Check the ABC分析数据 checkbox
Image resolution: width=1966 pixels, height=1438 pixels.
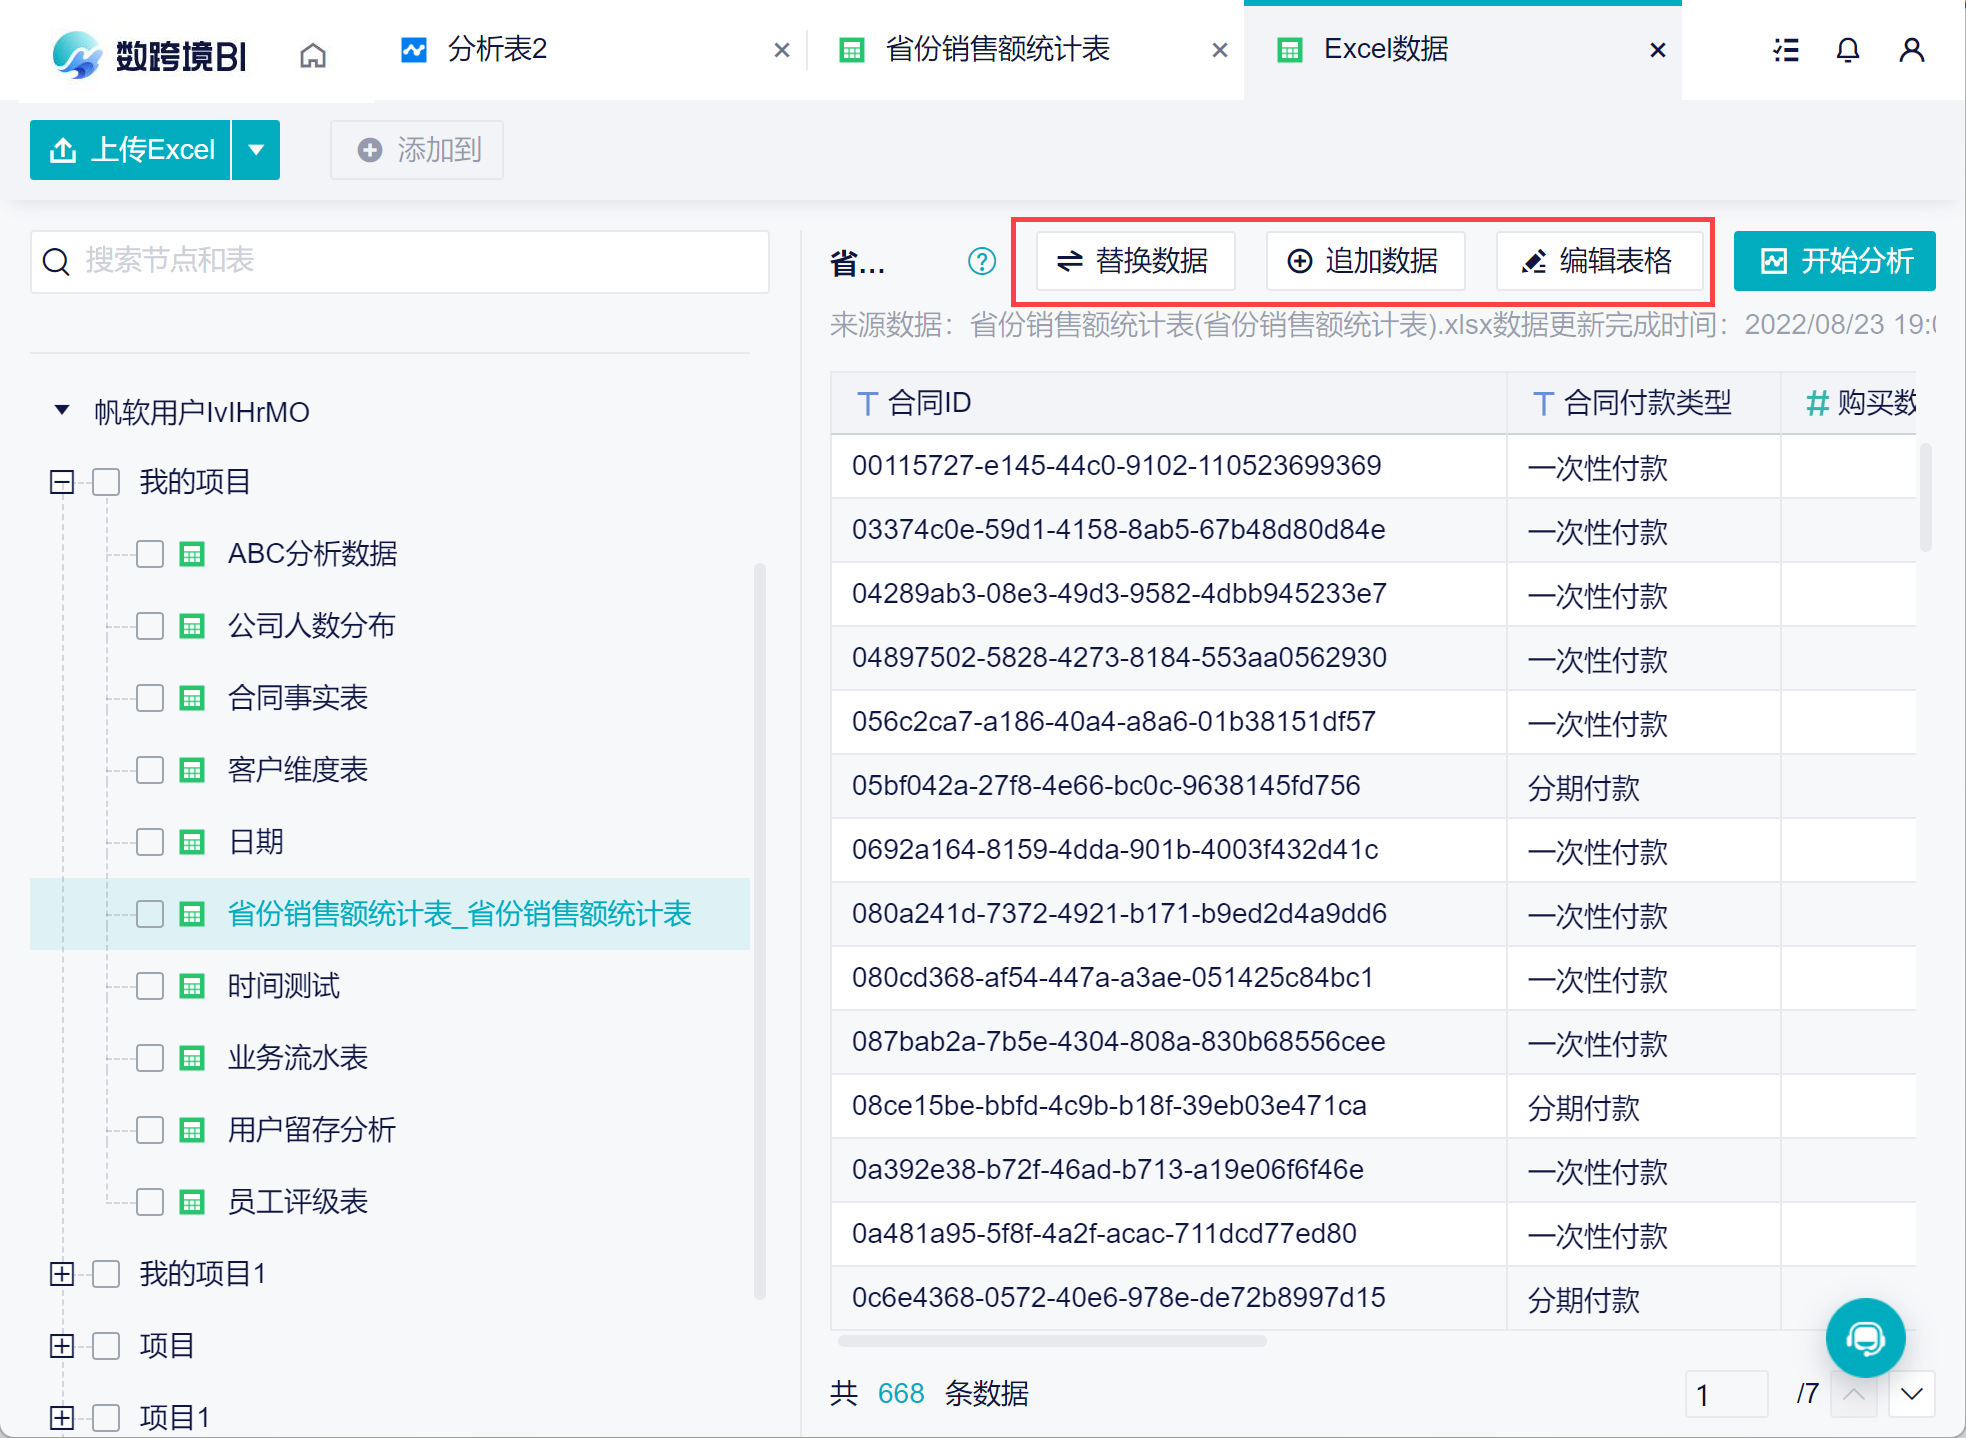coord(150,554)
